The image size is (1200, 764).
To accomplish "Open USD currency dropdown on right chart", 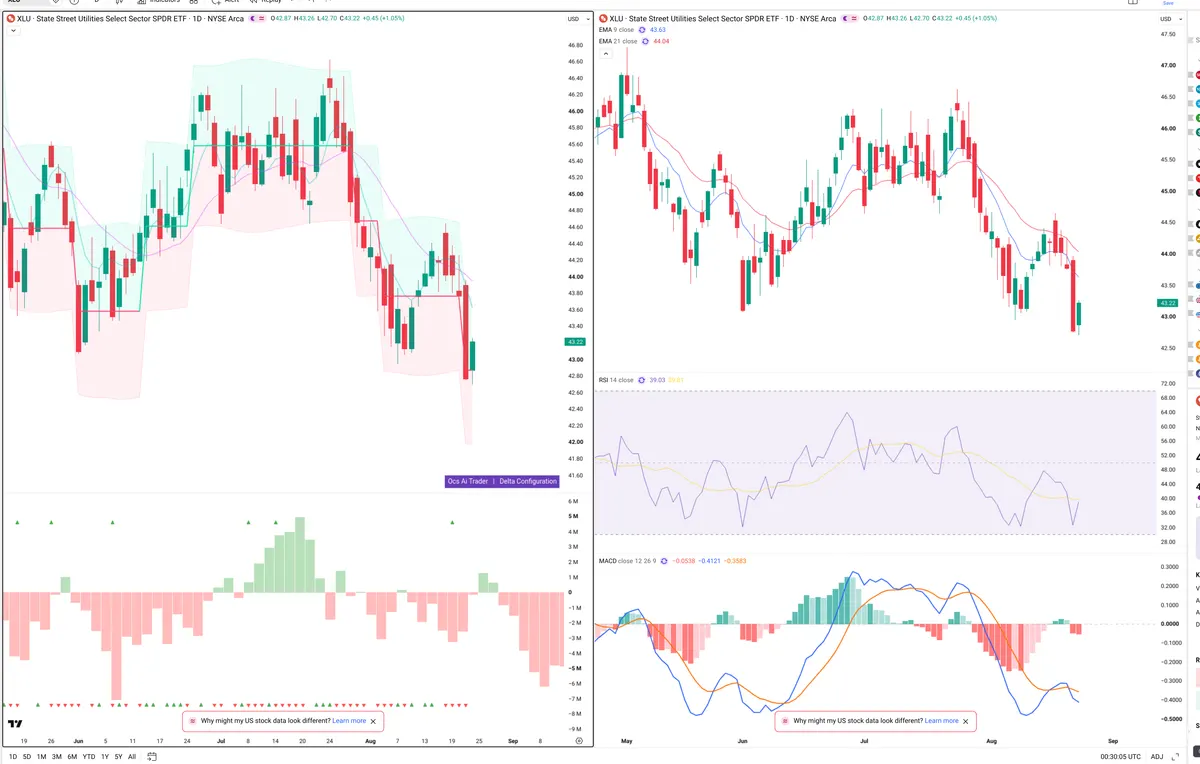I will (x=1170, y=19).
